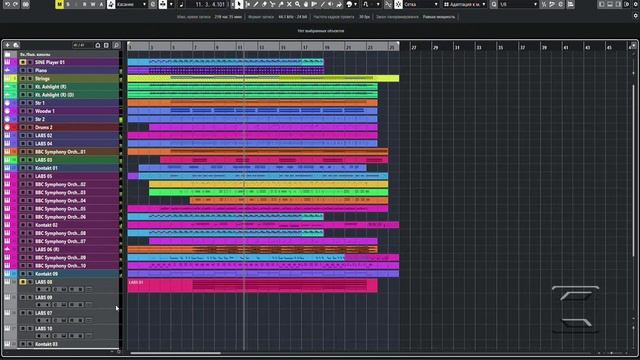Click the track search magnifier in track list
This screenshot has width=640, height=360.
116,45
